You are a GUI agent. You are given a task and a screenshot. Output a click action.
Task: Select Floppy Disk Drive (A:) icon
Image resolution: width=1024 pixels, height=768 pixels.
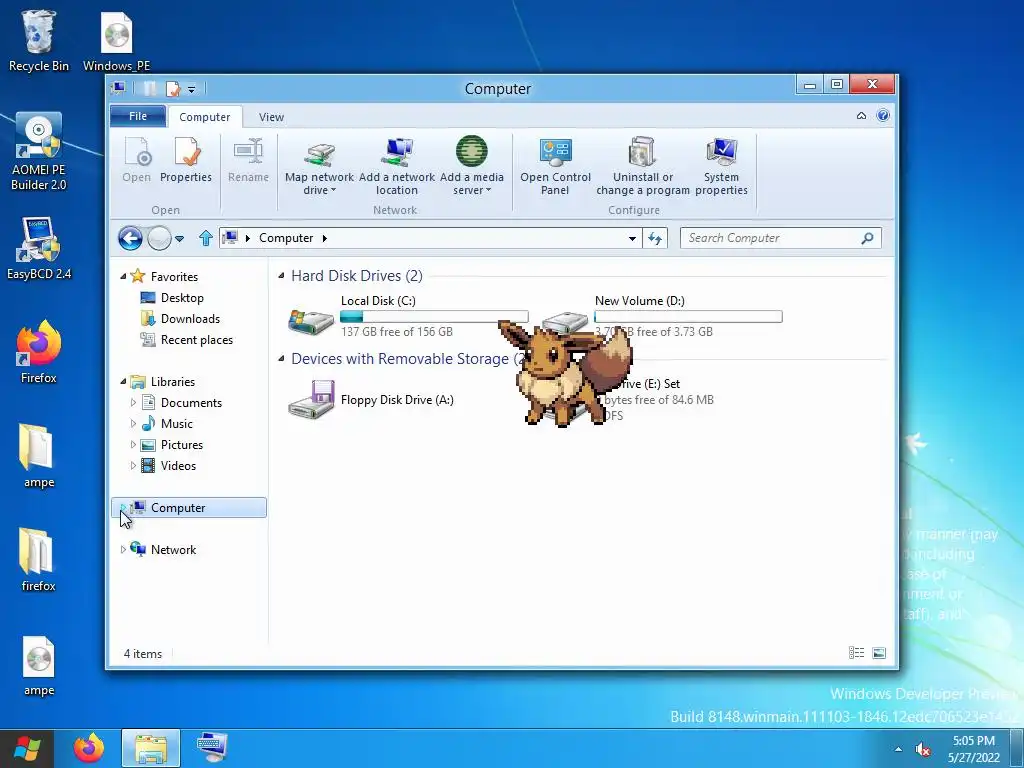pos(312,399)
